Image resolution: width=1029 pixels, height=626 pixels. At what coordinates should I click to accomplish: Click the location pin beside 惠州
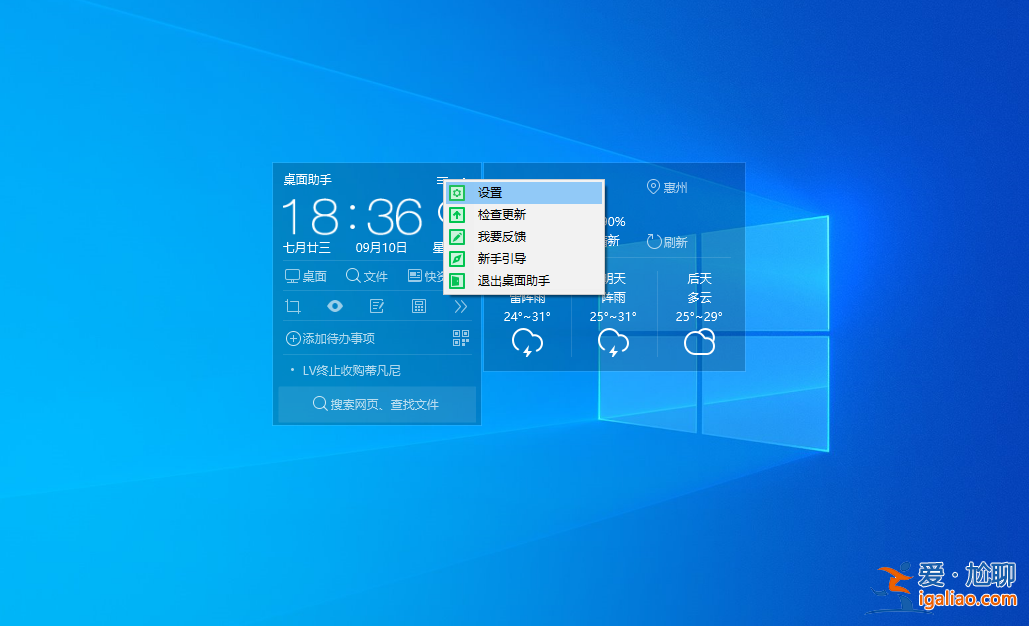652,187
